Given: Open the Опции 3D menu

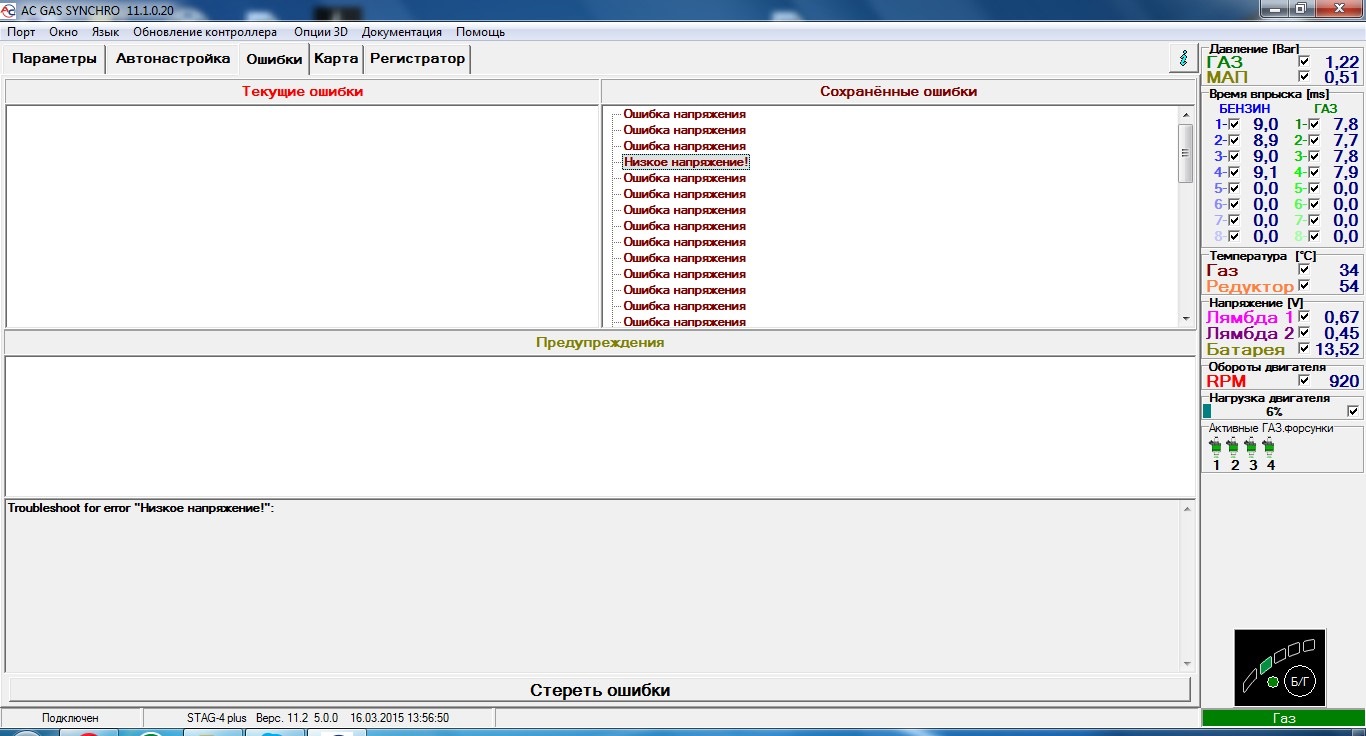Looking at the screenshot, I should (321, 32).
